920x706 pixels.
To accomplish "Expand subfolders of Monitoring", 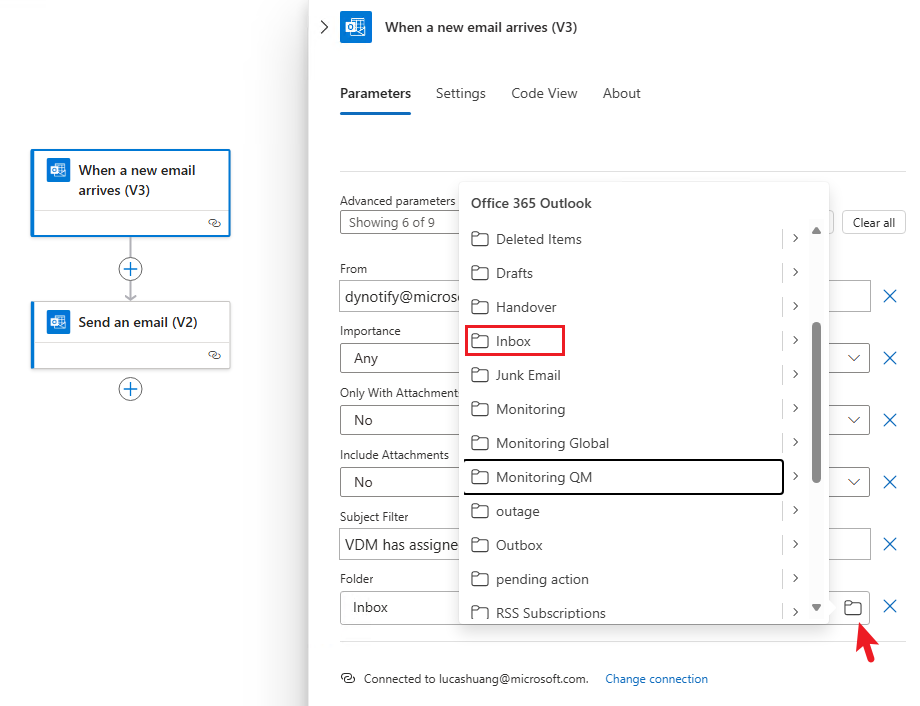I will coord(796,408).
